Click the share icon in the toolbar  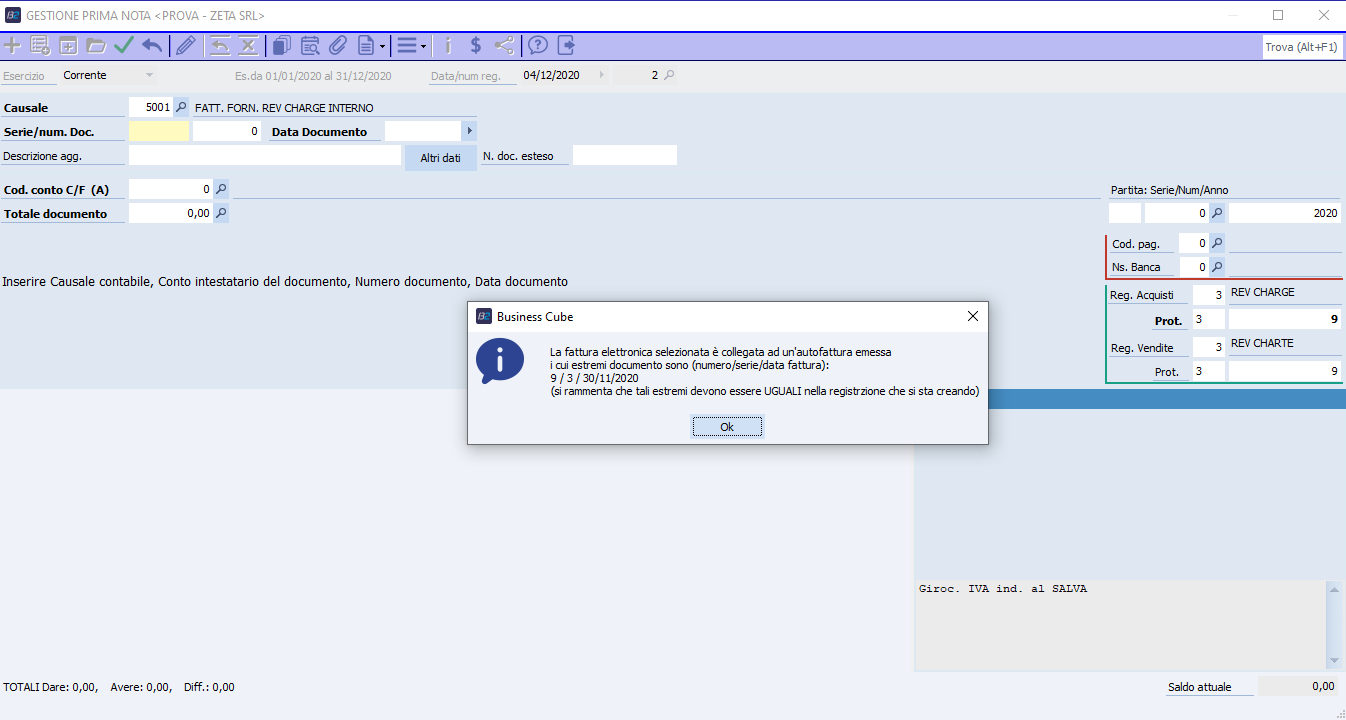click(x=504, y=46)
